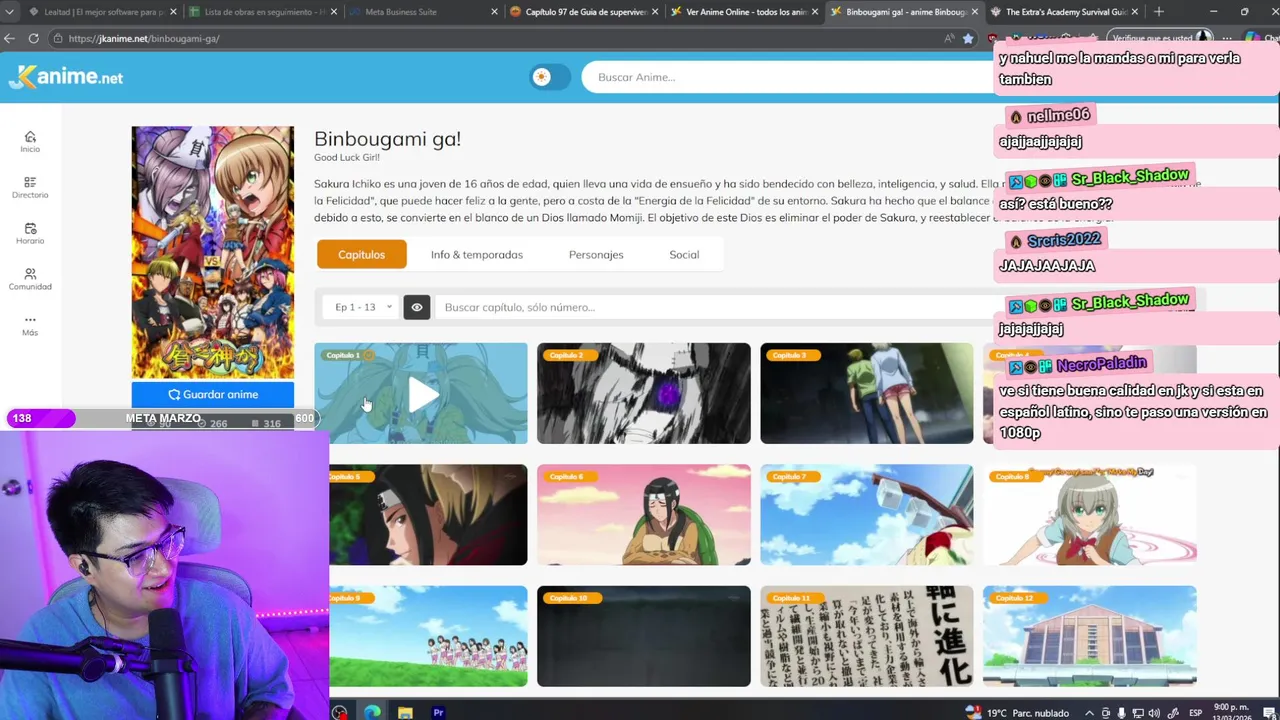
Task: Click the volume speaker tray icon
Action: coord(1154,712)
